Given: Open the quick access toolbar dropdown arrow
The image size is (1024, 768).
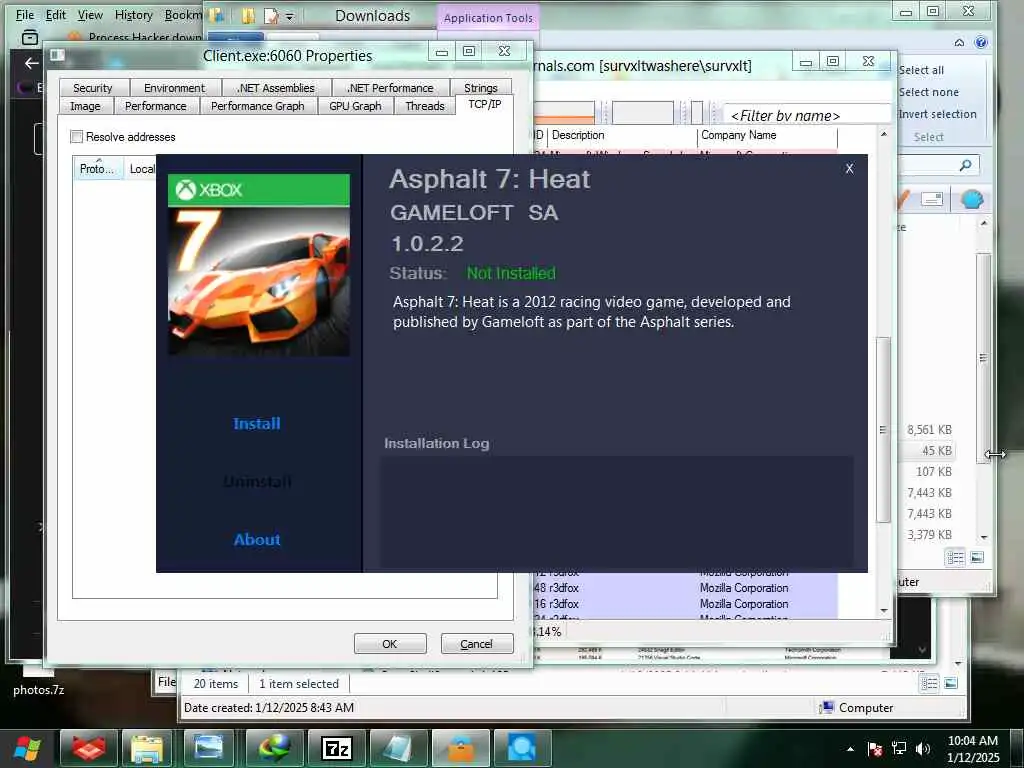Looking at the screenshot, I should coord(290,16).
